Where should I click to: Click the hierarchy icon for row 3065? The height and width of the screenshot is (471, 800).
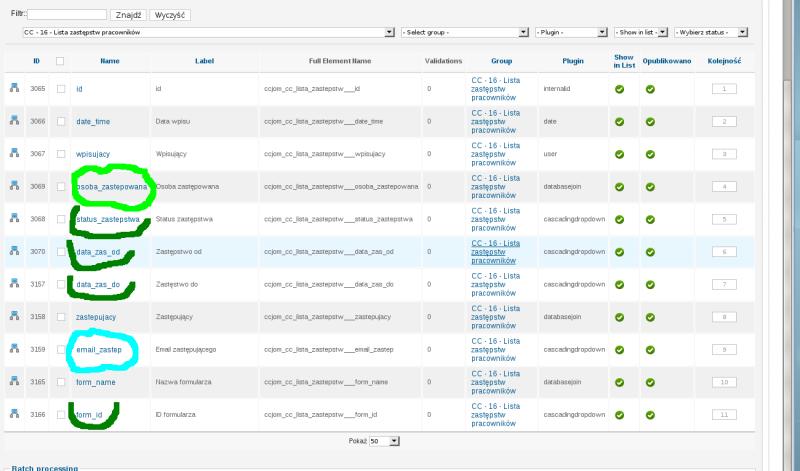tap(15, 89)
